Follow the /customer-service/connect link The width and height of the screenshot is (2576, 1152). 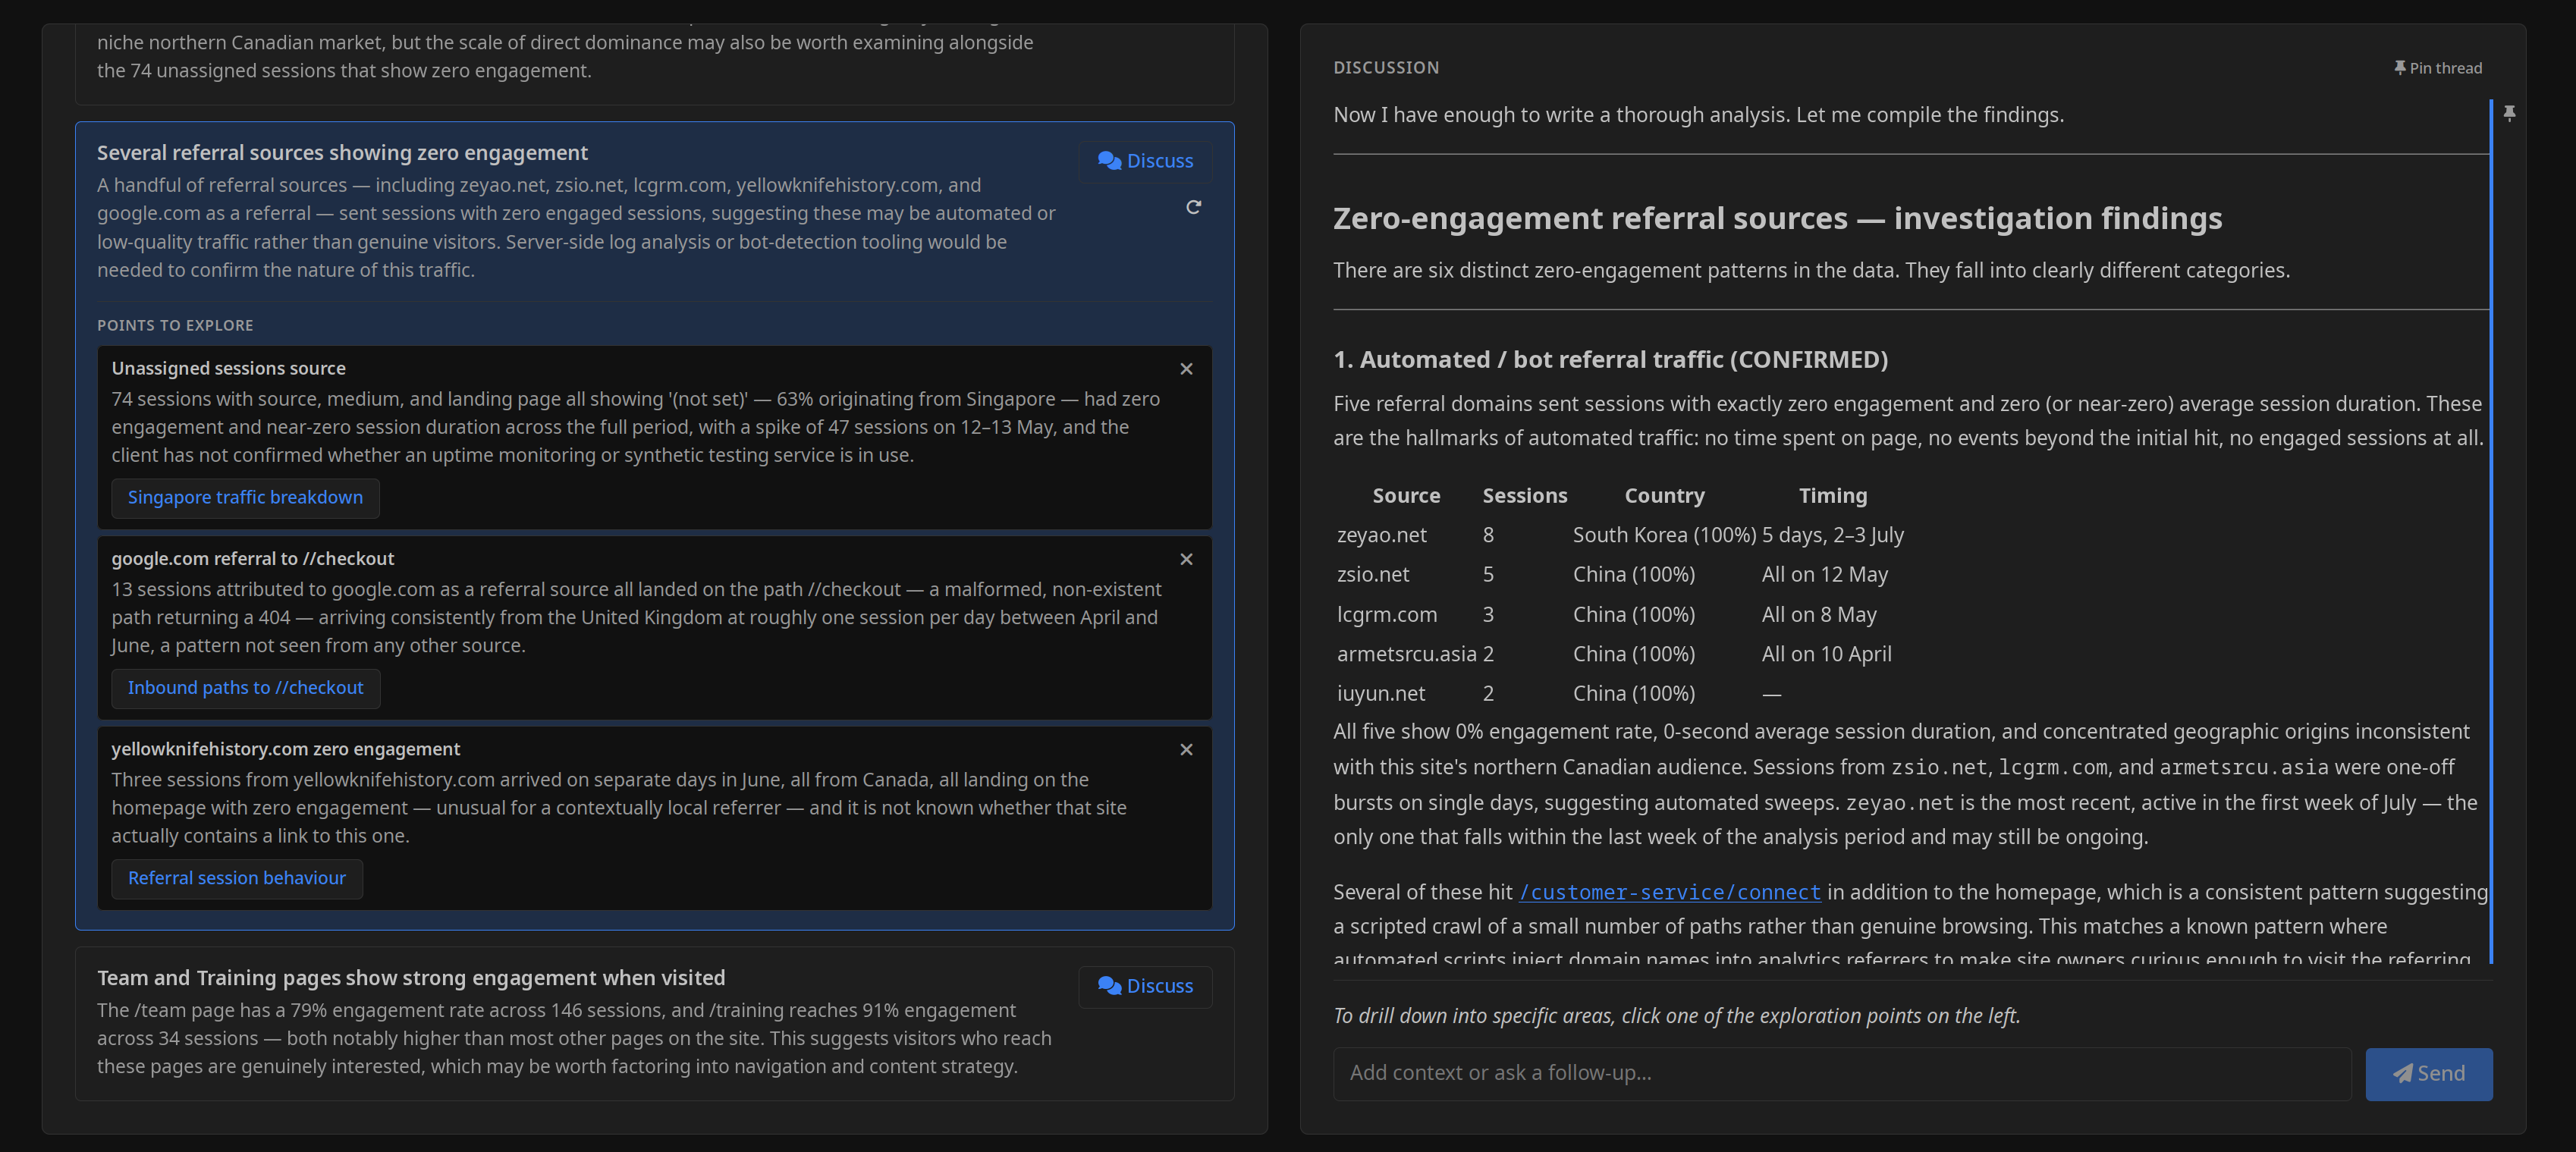(x=1670, y=892)
